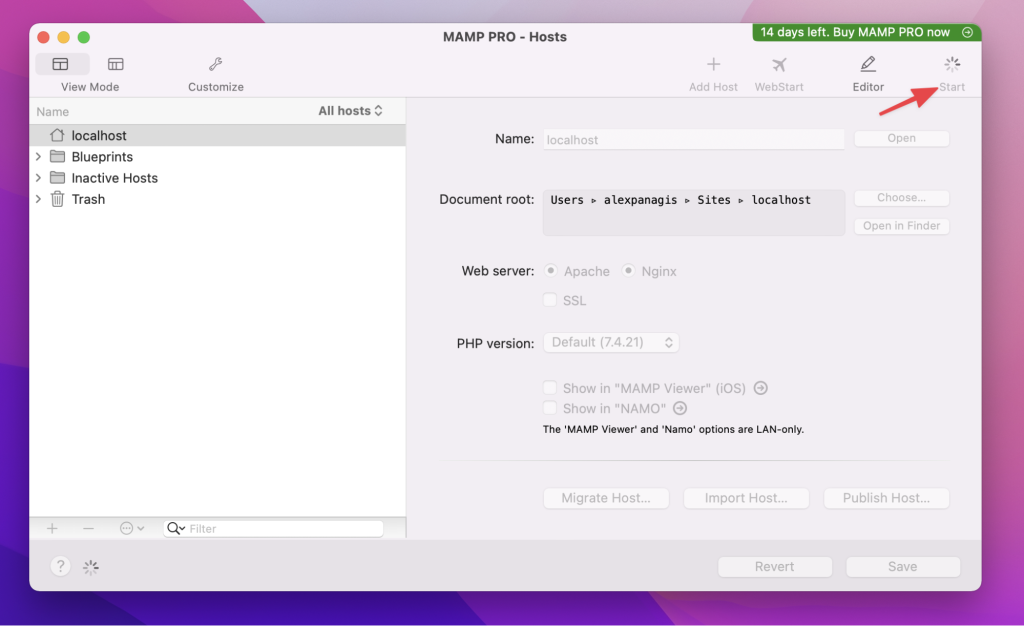
Task: Click Open in Finder button
Action: pyautogui.click(x=901, y=225)
